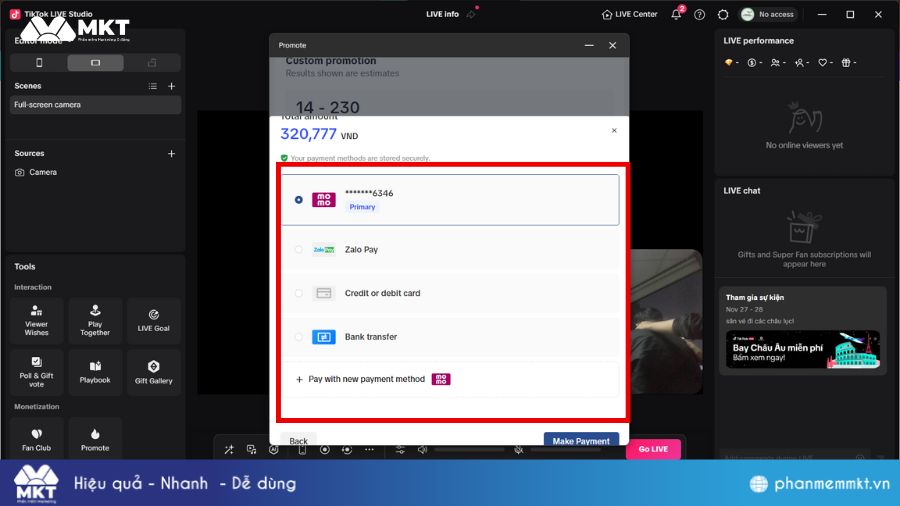Click the diamonds metric icon
Image resolution: width=900 pixels, height=506 pixels.
(731, 63)
